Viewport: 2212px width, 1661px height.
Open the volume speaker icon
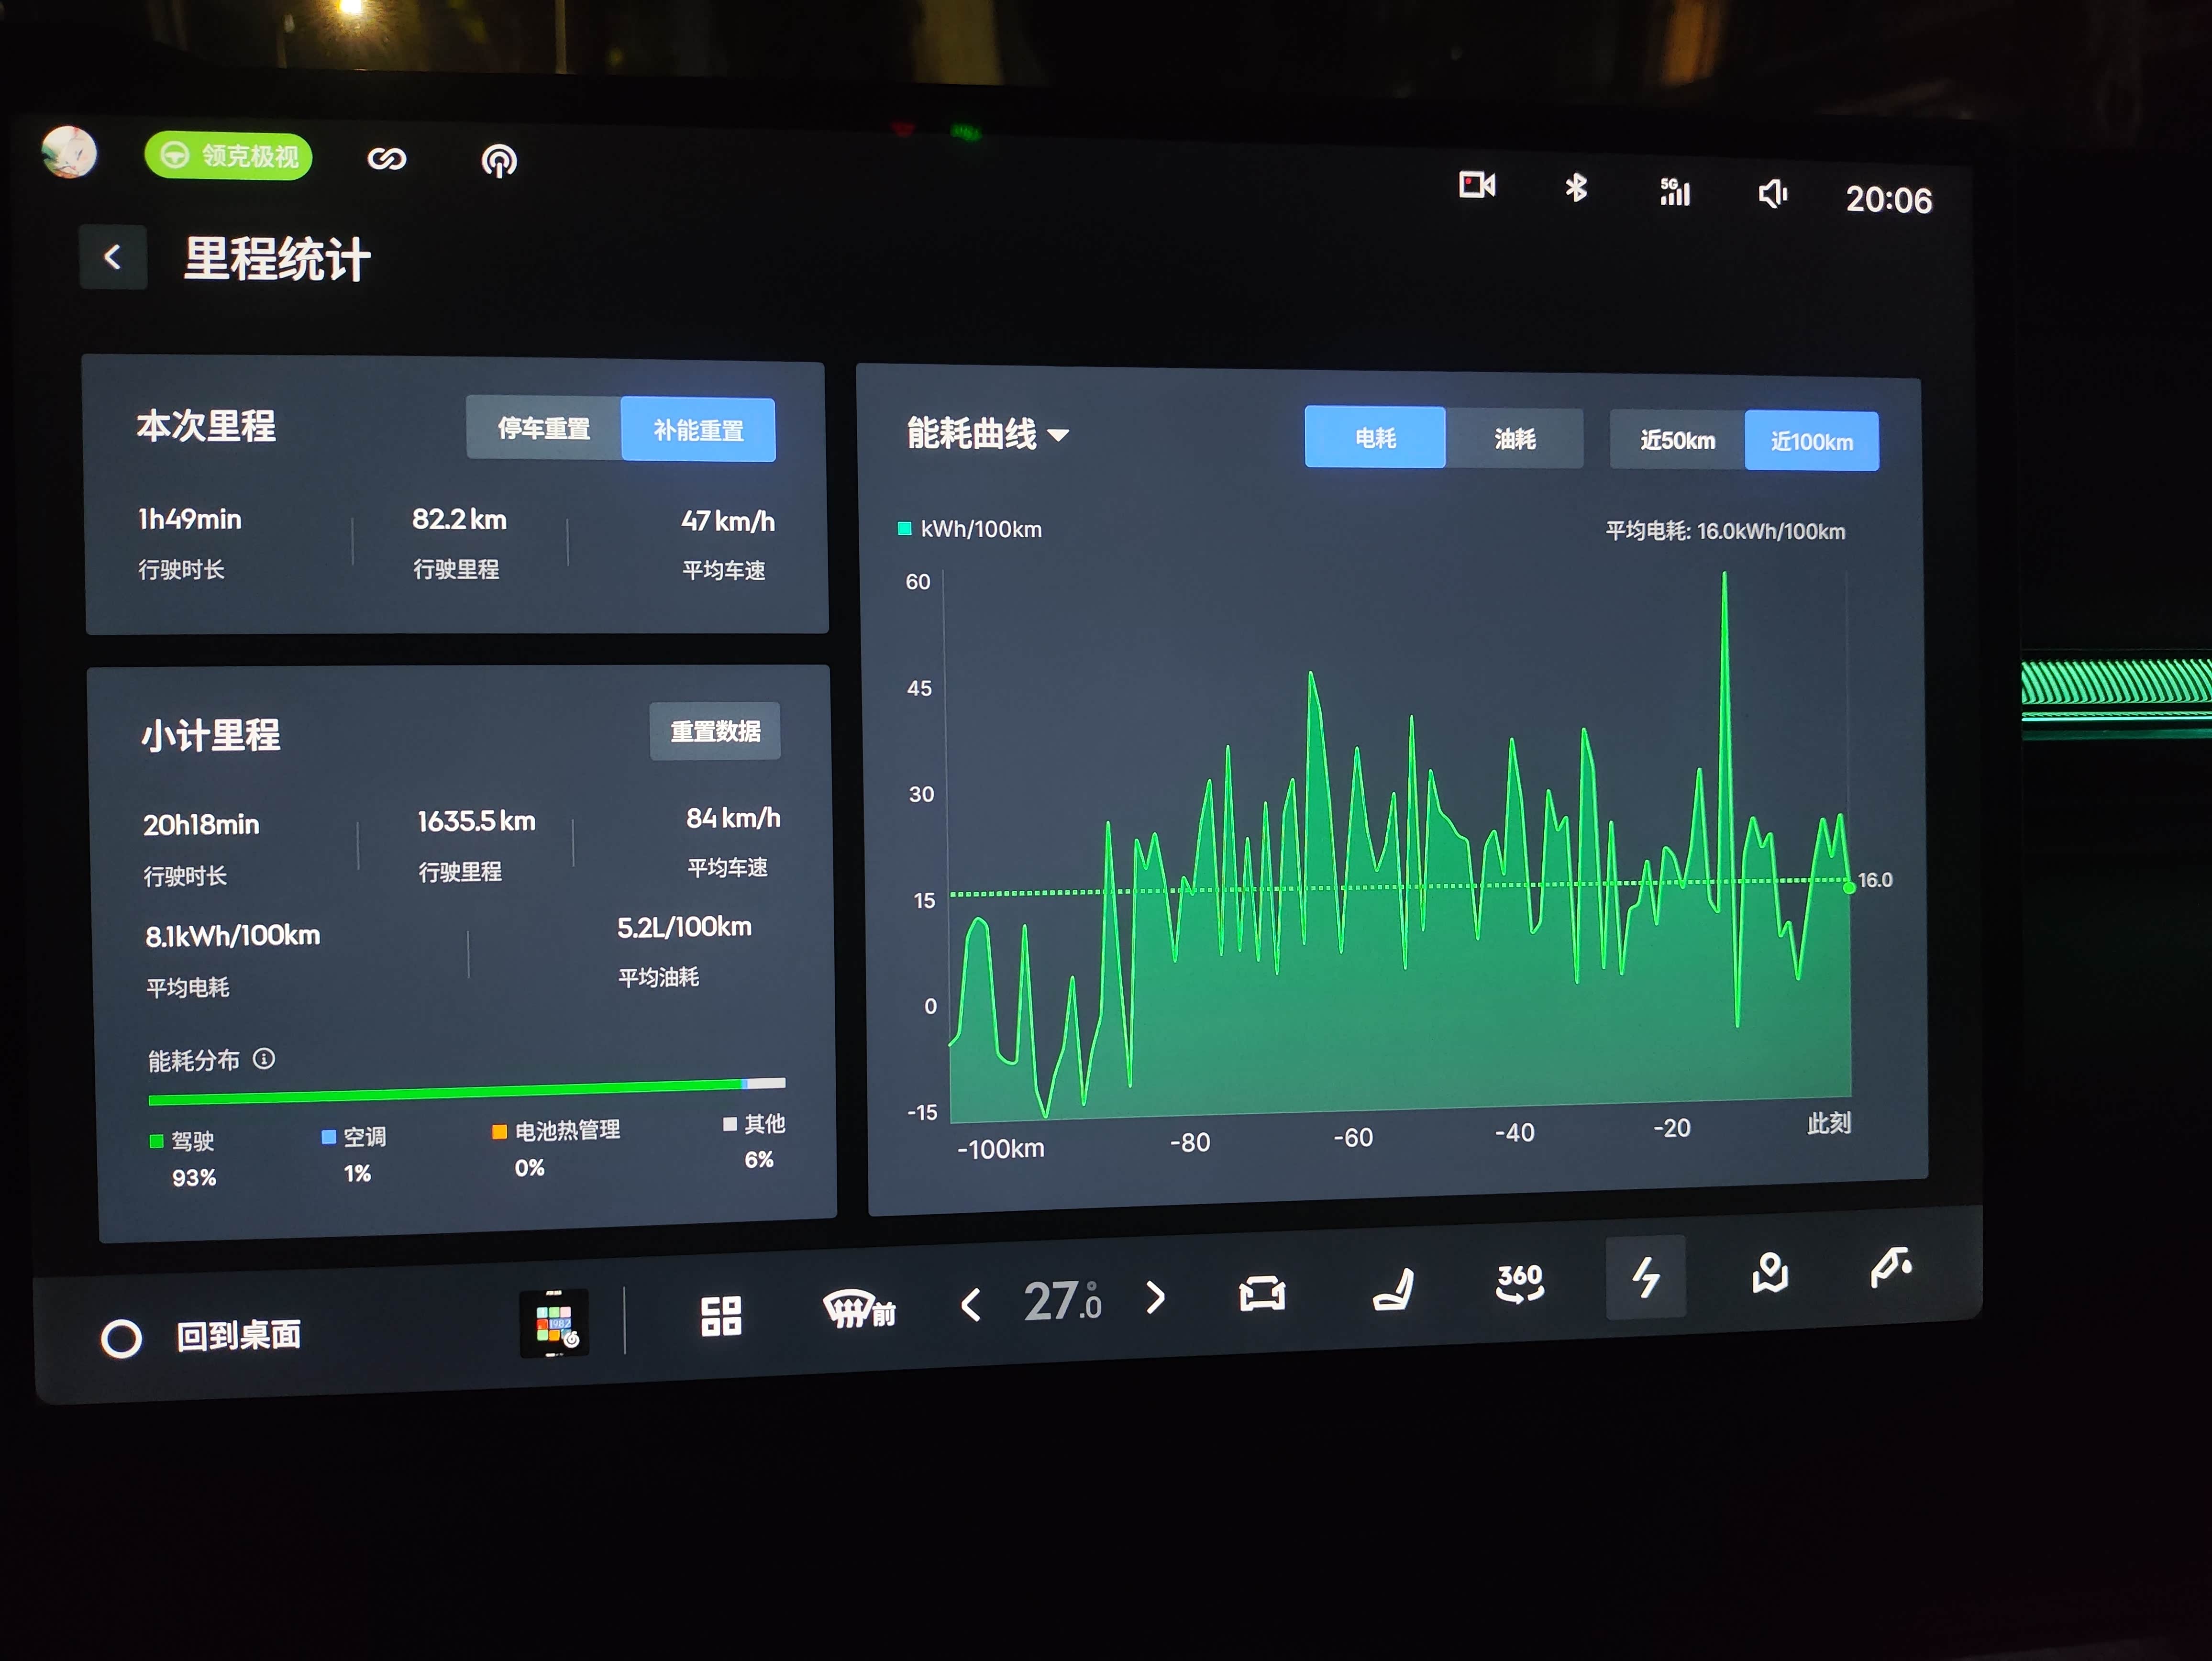point(1772,194)
